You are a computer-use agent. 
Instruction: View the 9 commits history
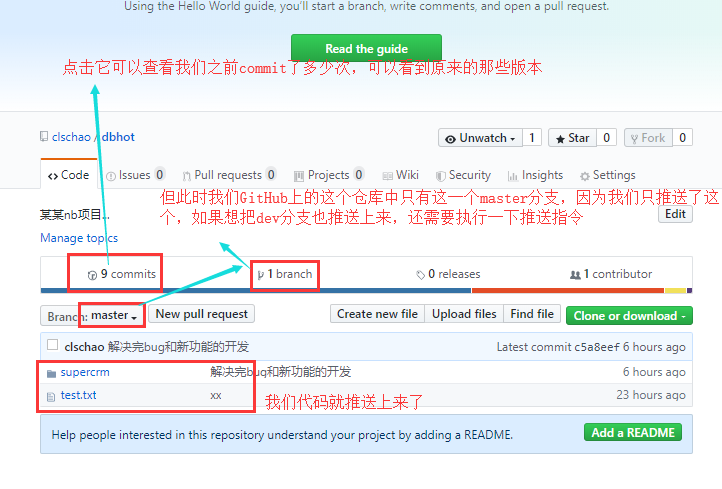tap(122, 274)
